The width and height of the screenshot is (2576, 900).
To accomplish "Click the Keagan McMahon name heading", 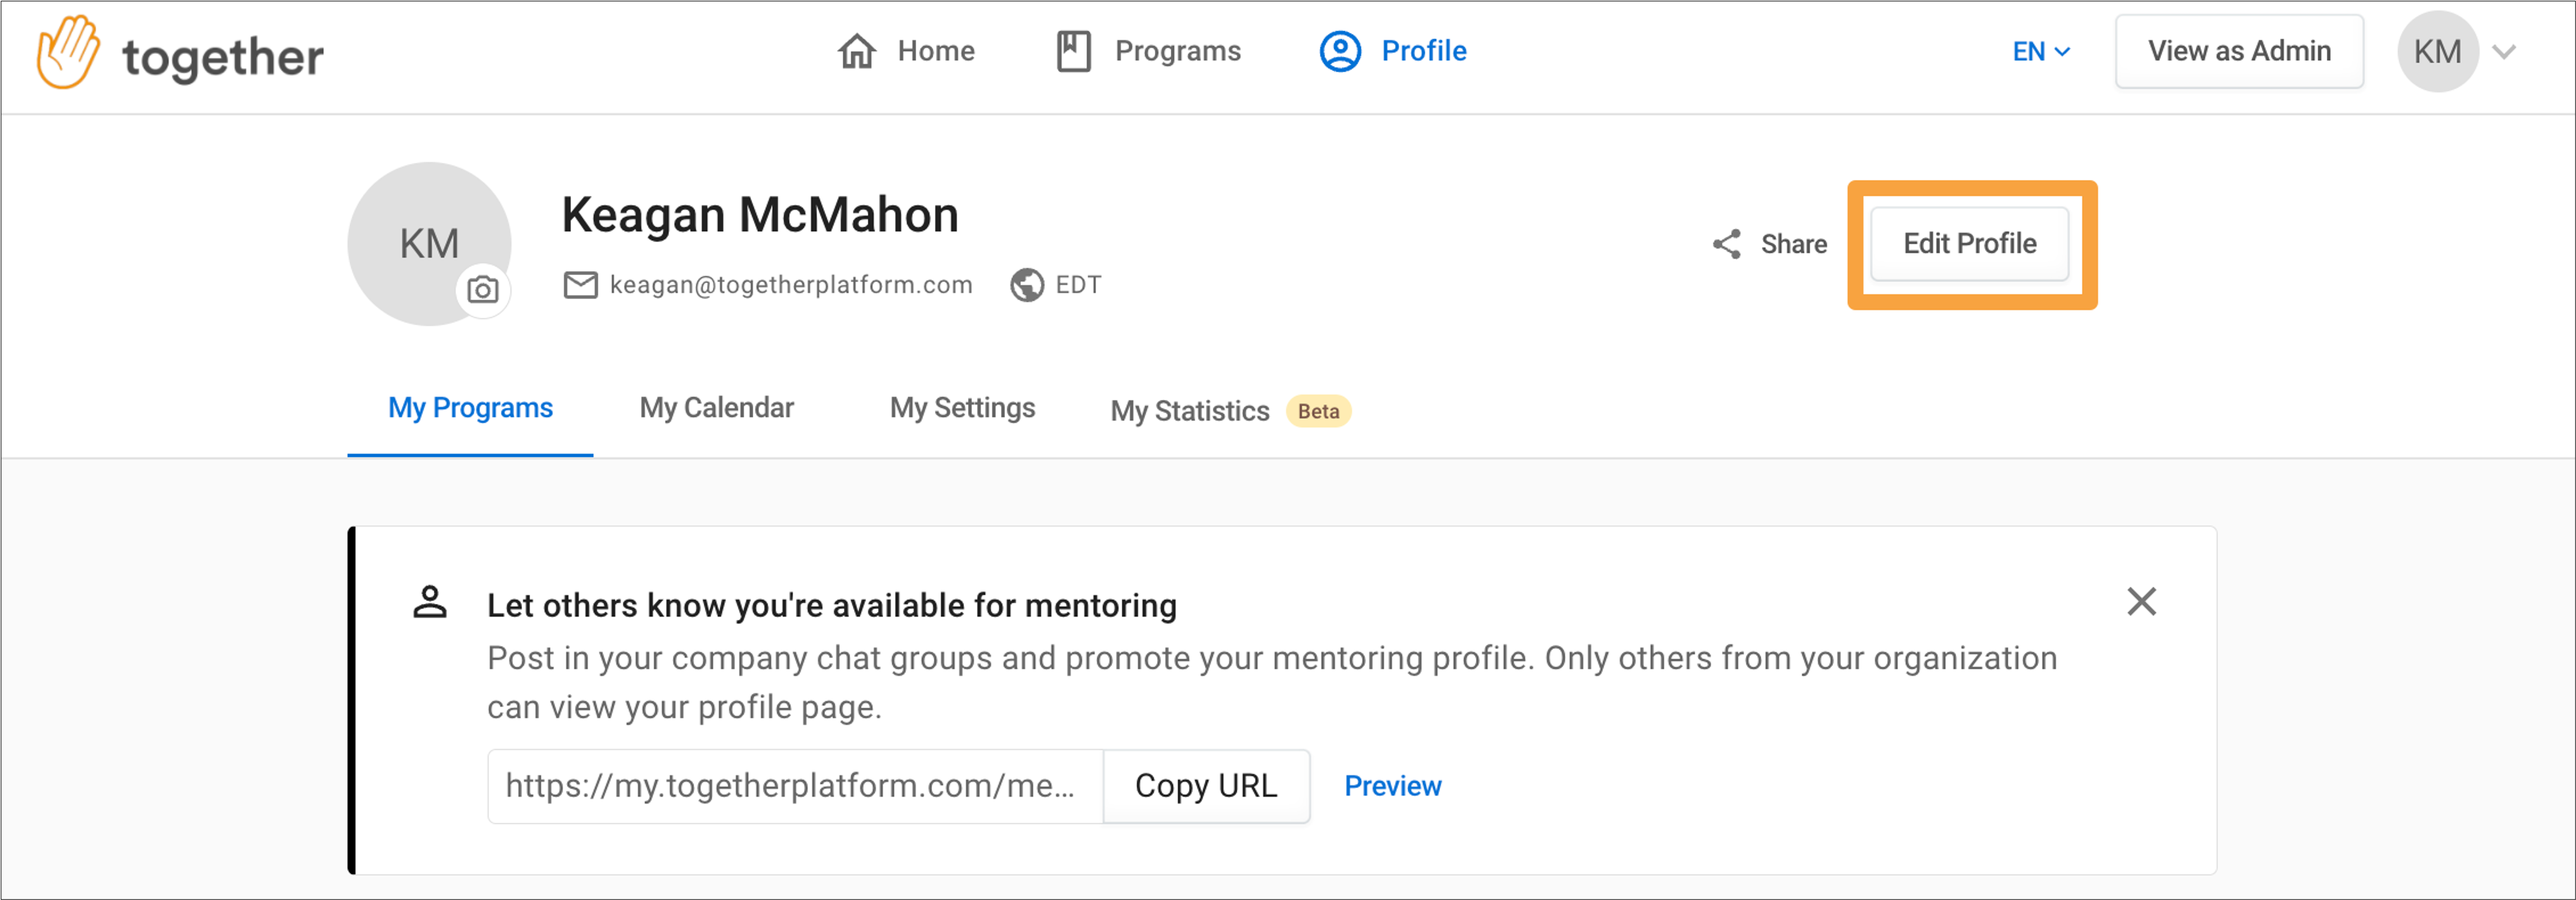I will click(x=760, y=215).
